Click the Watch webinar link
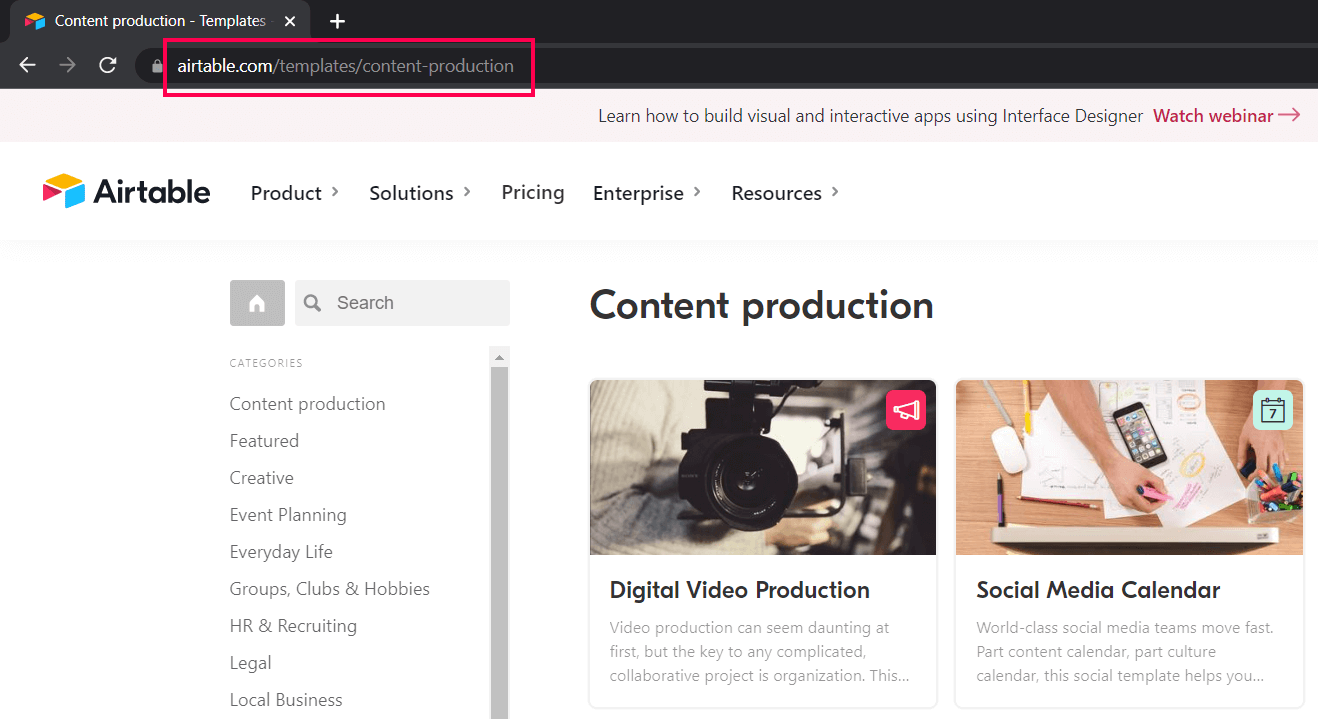Image resolution: width=1318 pixels, height=719 pixels. 1215,115
